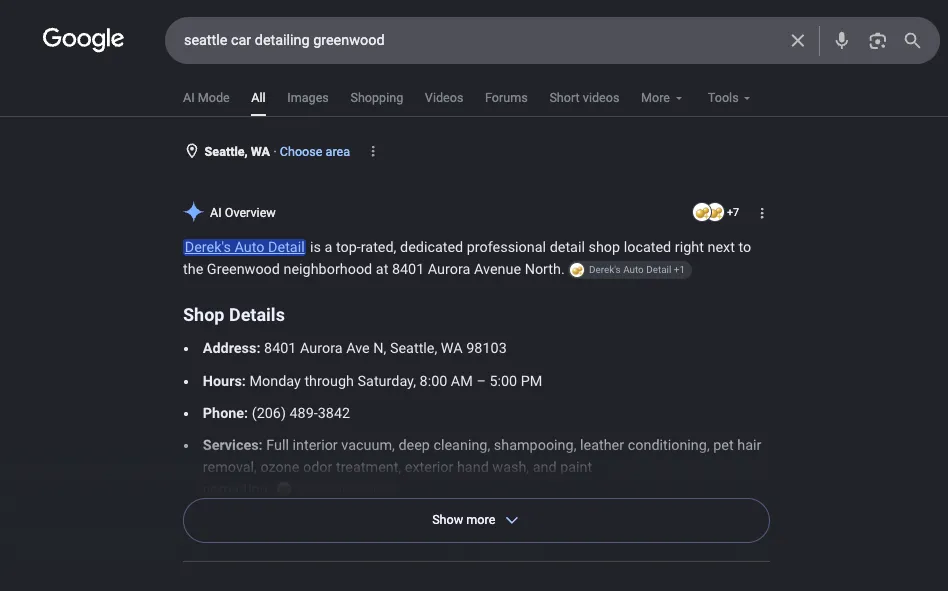Open the Shopping tab
The width and height of the screenshot is (948, 591).
pos(377,98)
